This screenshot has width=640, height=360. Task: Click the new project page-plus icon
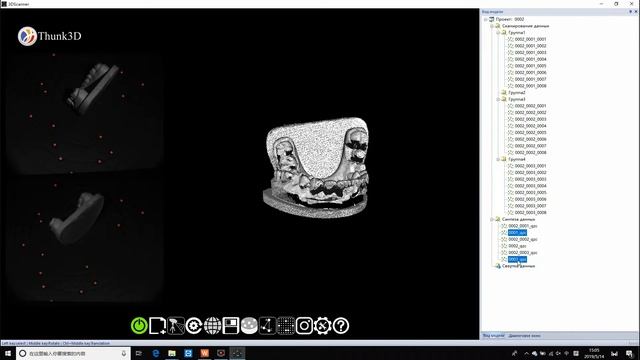click(158, 326)
